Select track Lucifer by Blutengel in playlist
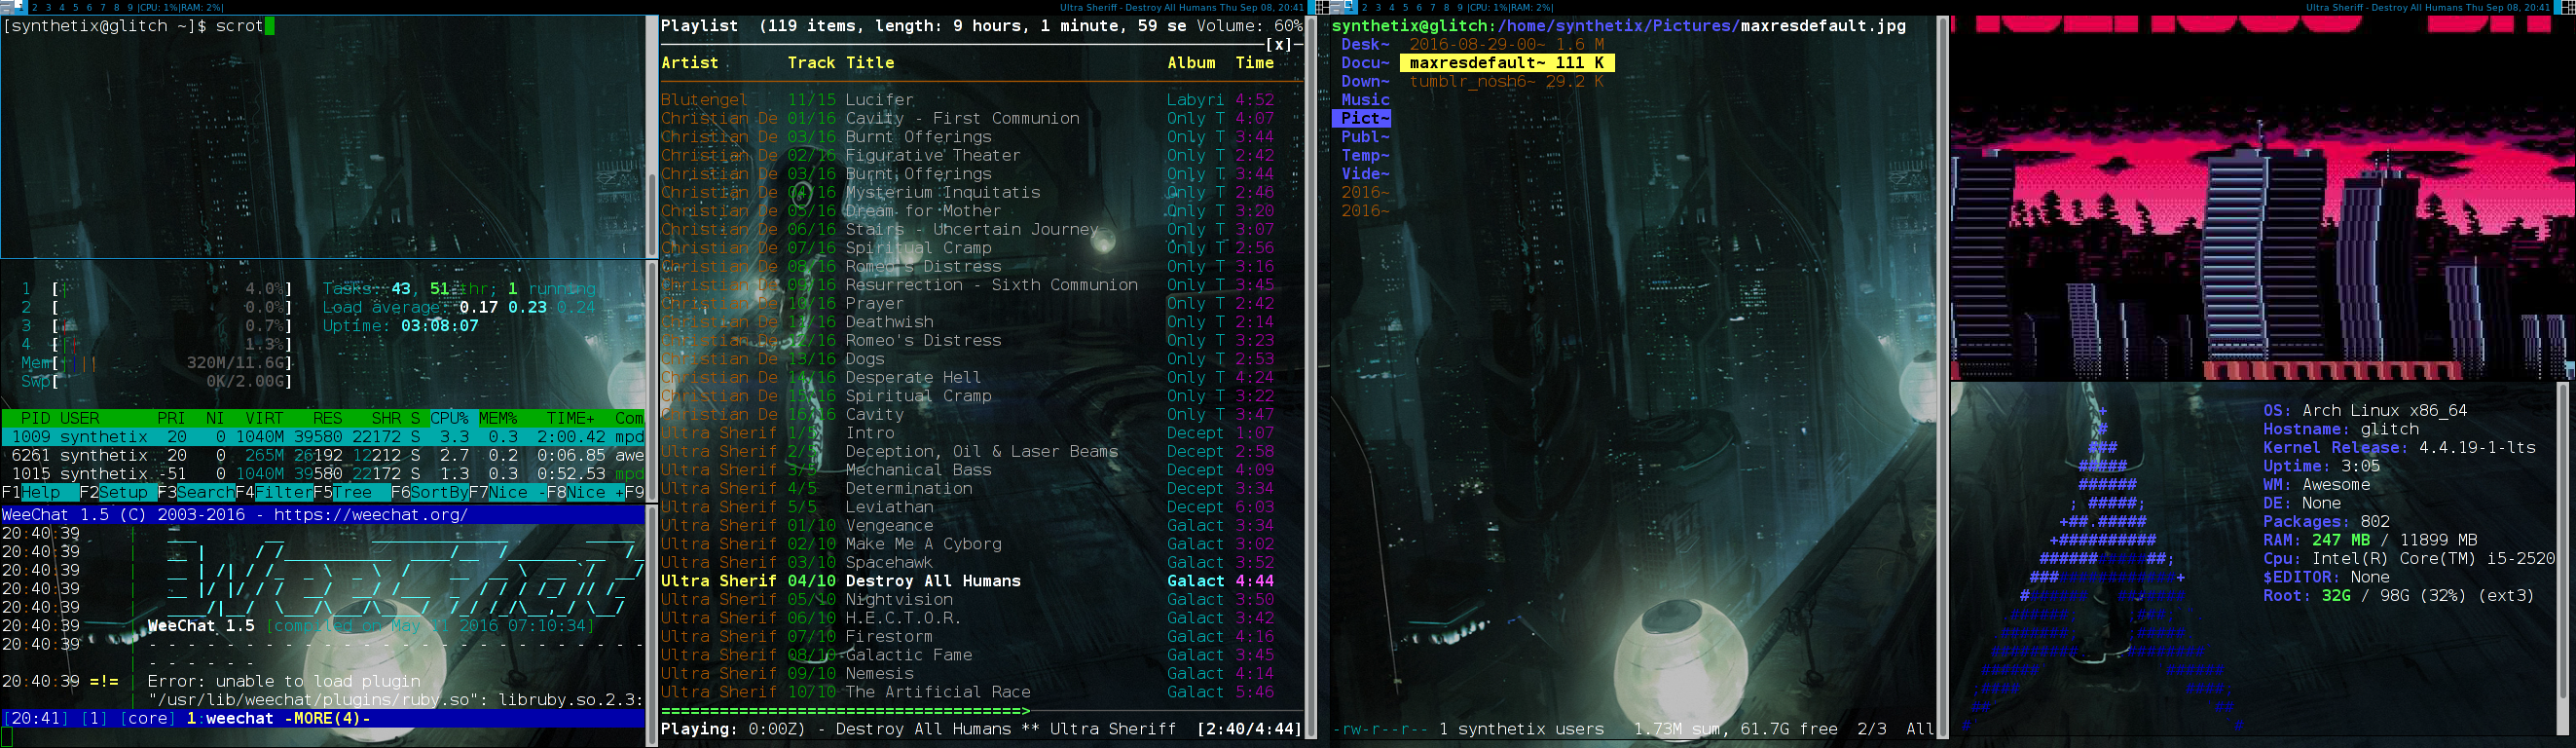Screen dimensions: 2576x748 point(980,100)
